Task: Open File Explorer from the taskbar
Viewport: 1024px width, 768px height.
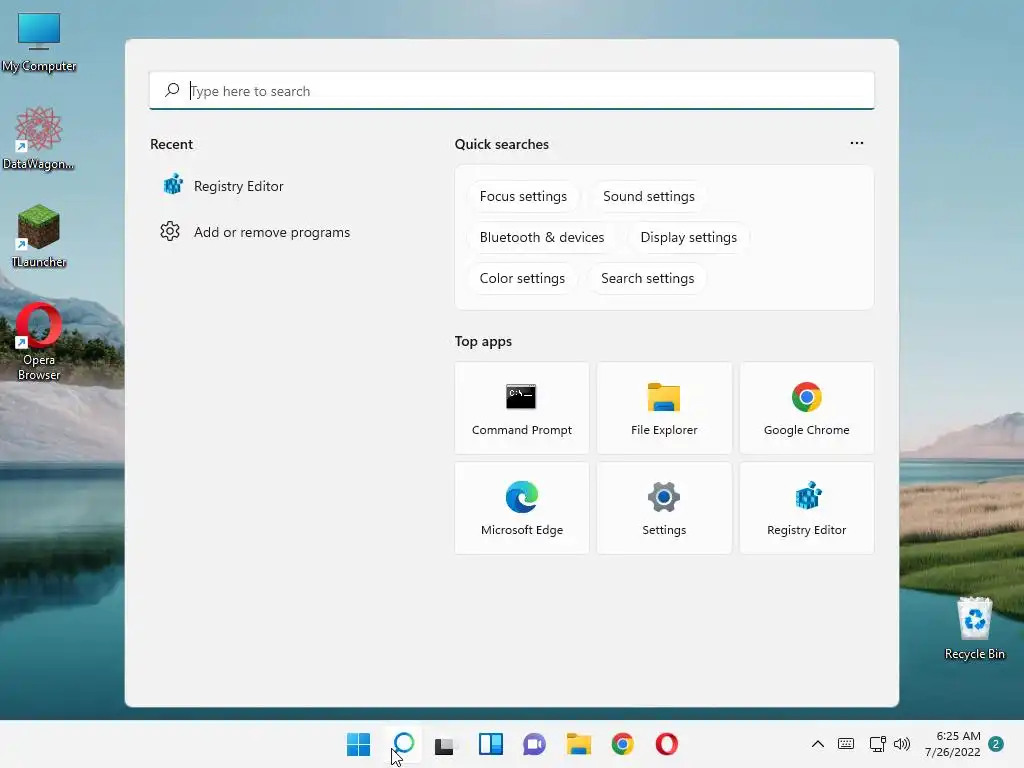Action: coord(579,744)
